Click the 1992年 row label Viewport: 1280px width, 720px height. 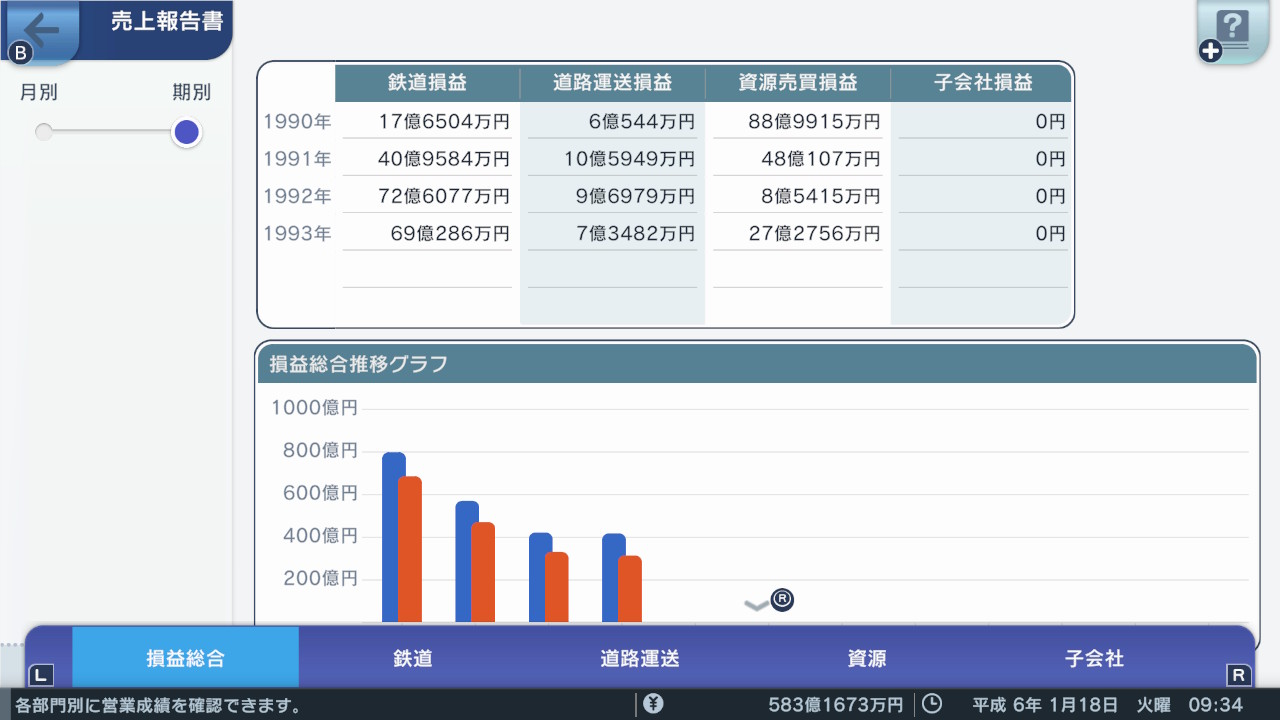click(x=297, y=196)
